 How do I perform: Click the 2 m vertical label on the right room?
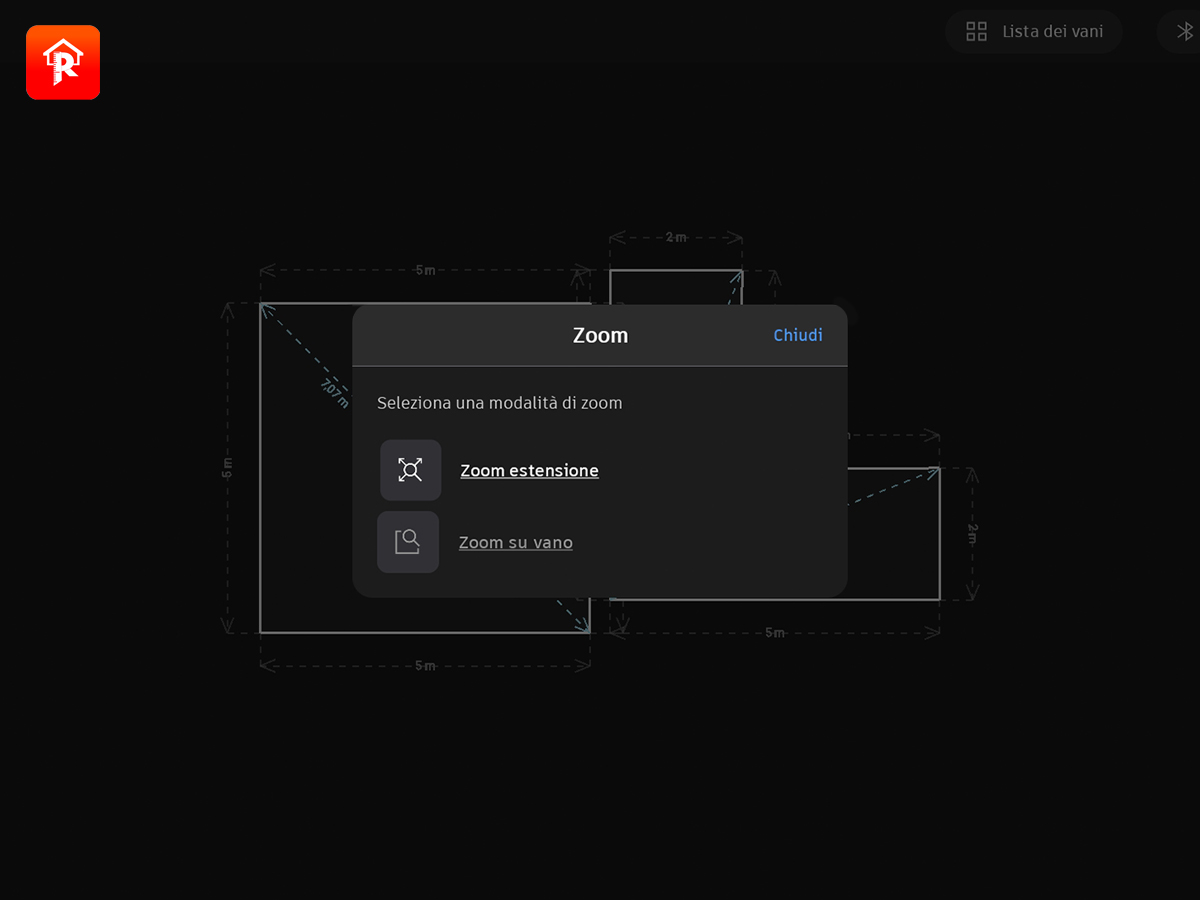pos(972,534)
